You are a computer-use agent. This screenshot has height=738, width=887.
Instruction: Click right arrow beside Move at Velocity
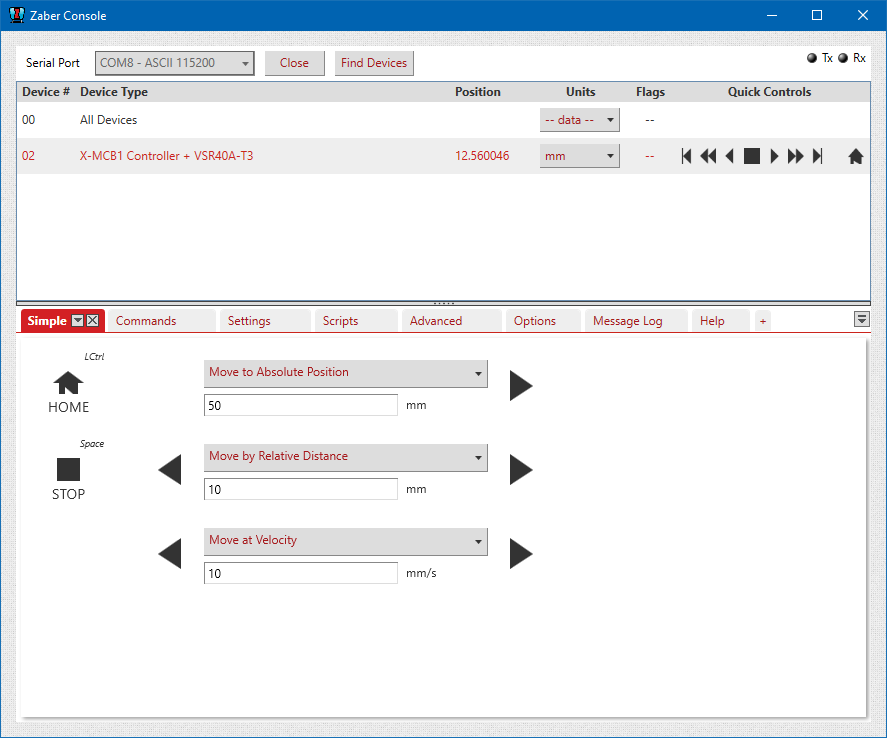click(x=520, y=553)
